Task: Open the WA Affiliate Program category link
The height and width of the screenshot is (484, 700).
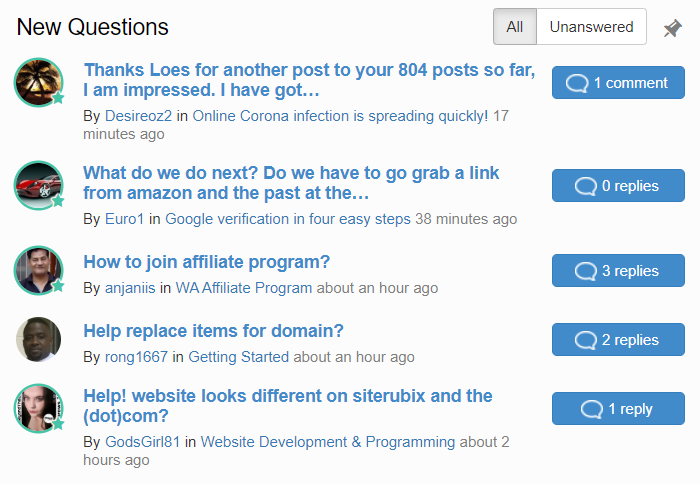Action: pos(244,288)
